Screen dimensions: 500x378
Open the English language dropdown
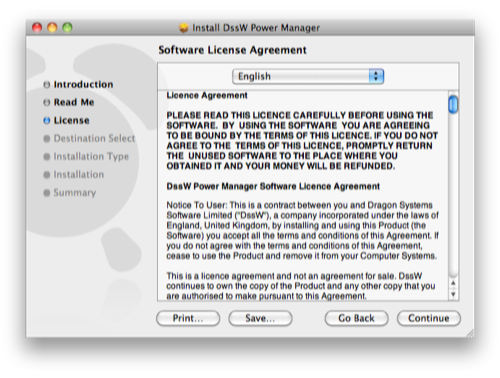308,76
